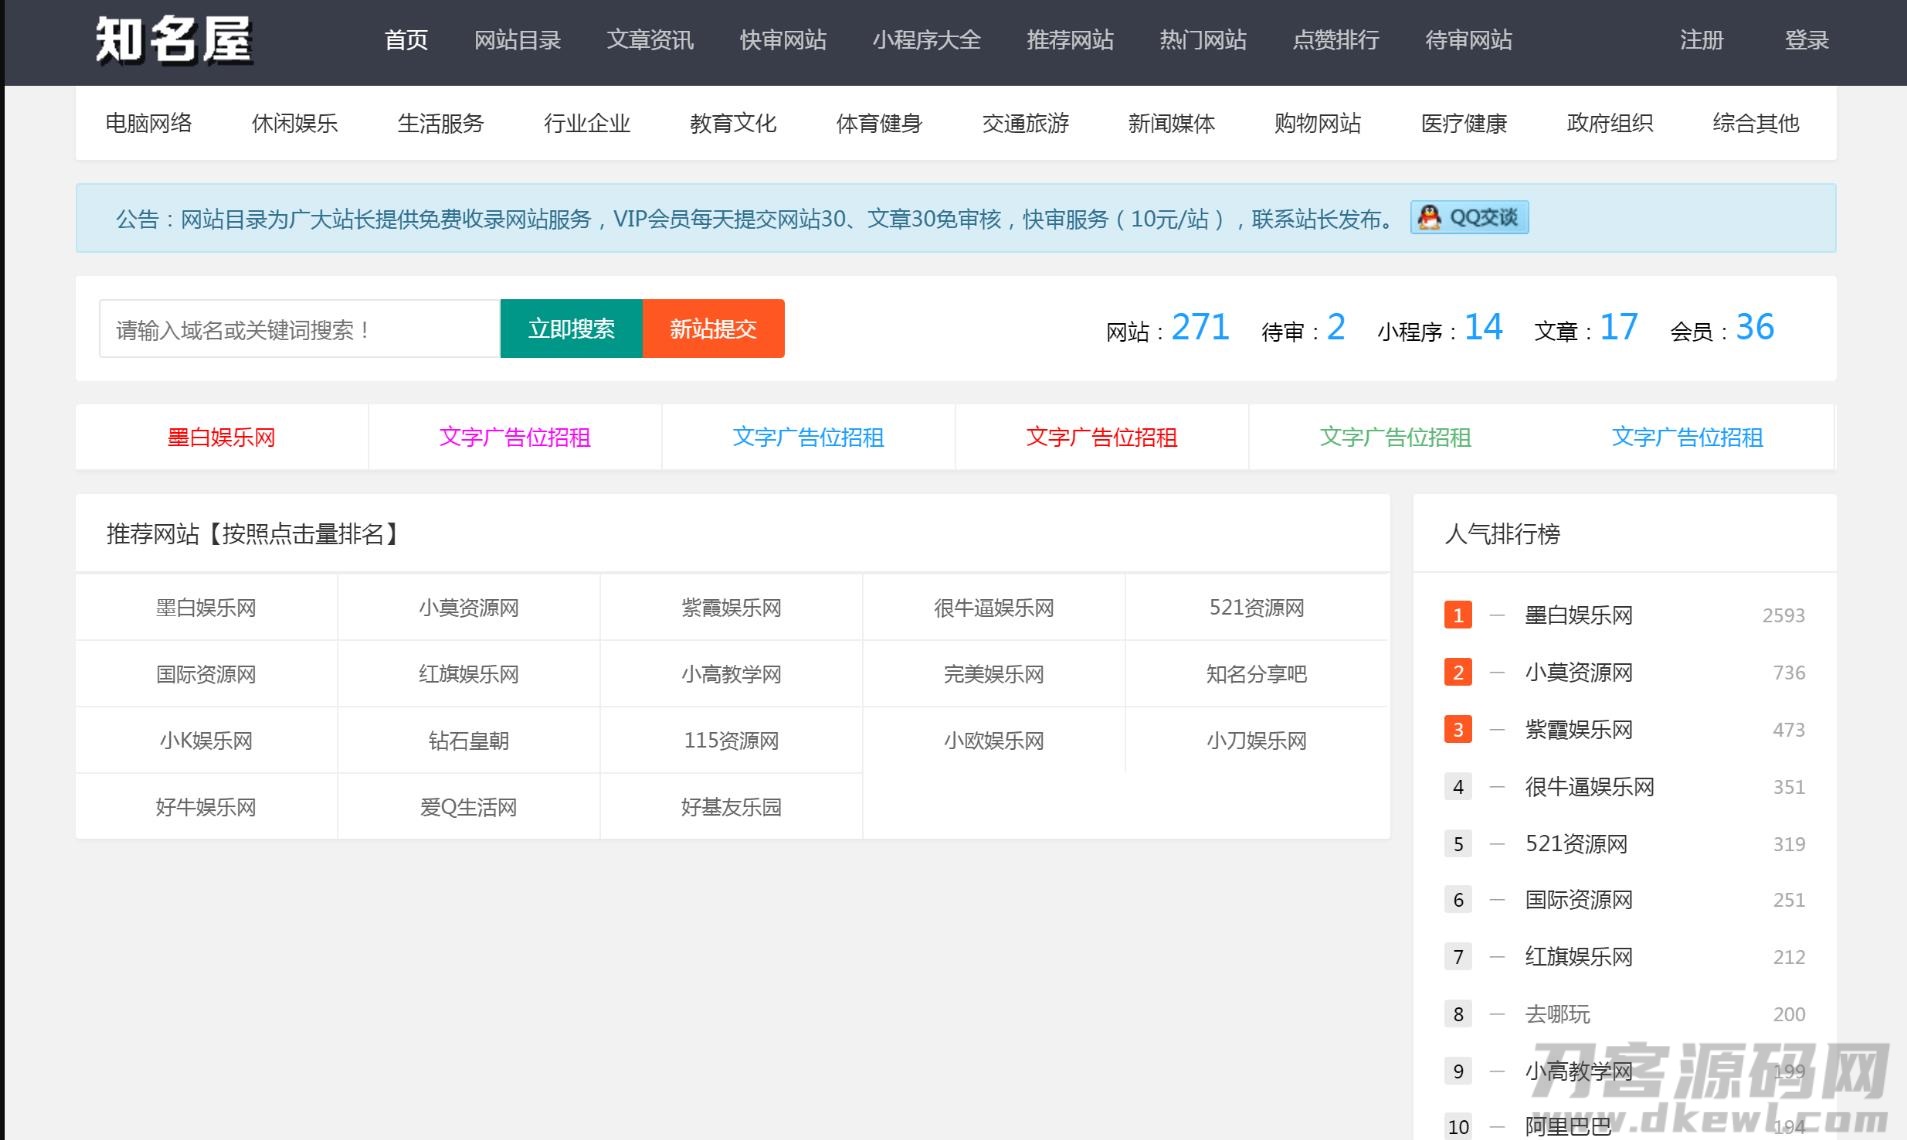Select the 体育健身 category
Image resolution: width=1907 pixels, height=1140 pixels.
click(x=879, y=123)
